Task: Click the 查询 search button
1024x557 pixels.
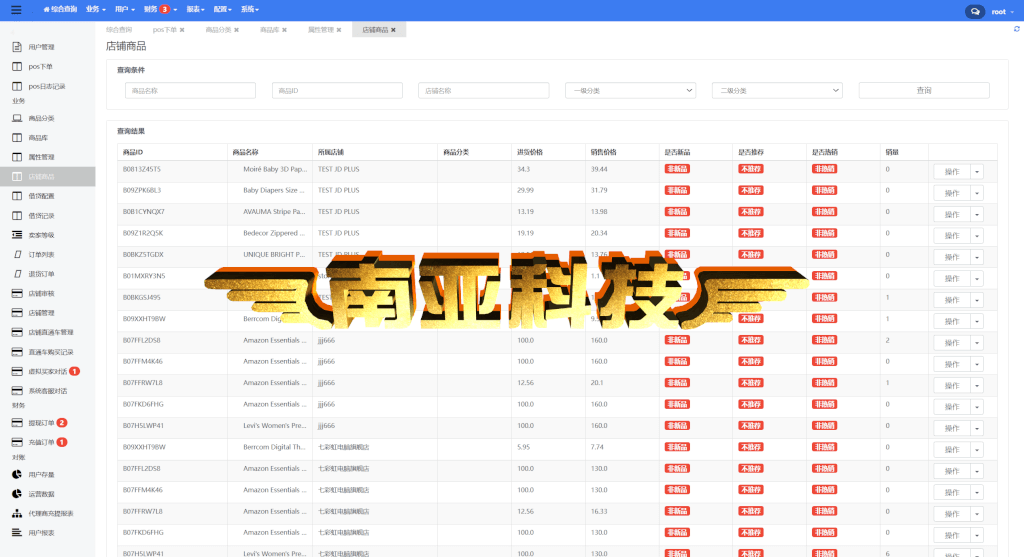Action: [x=924, y=91]
